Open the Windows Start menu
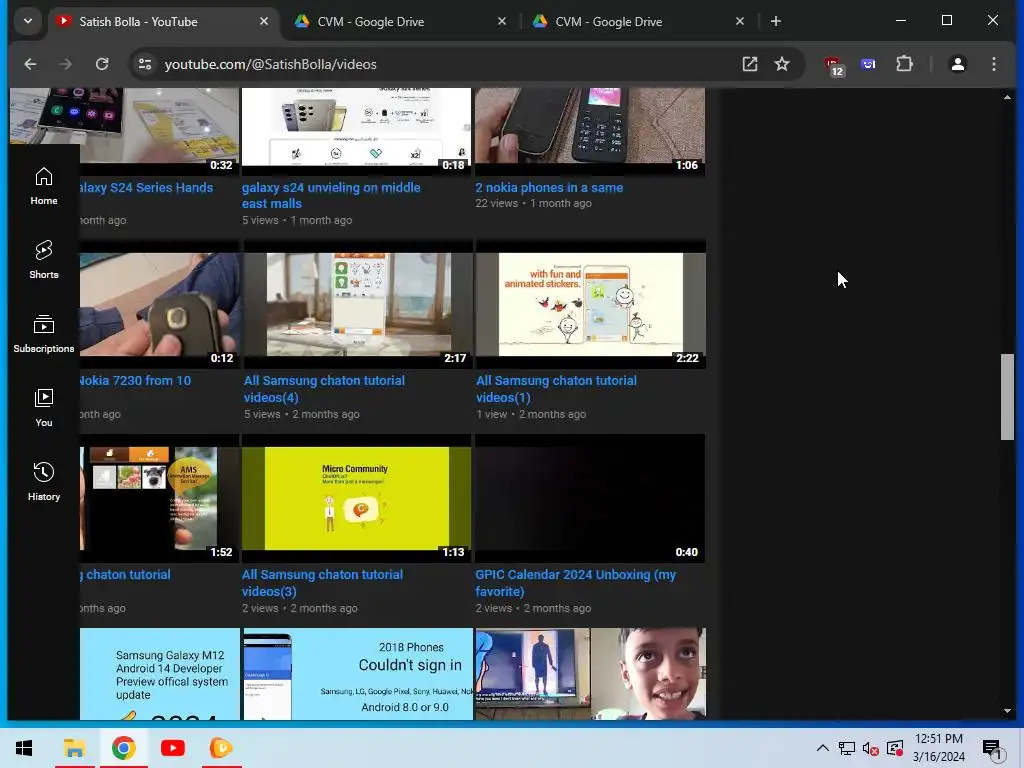1024x768 pixels. 24,748
